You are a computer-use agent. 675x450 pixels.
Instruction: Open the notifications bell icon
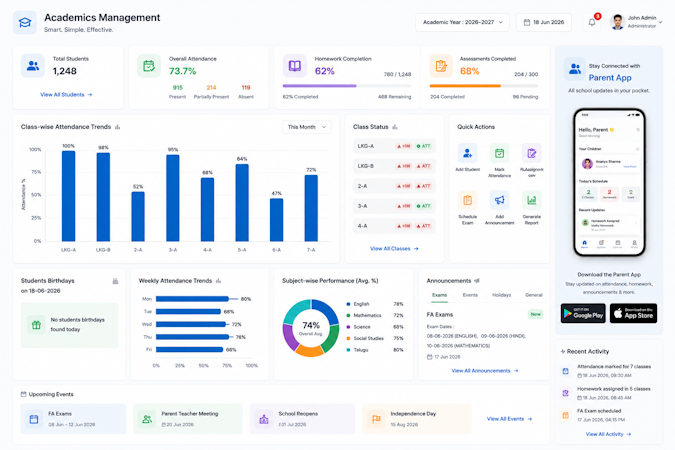[592, 22]
